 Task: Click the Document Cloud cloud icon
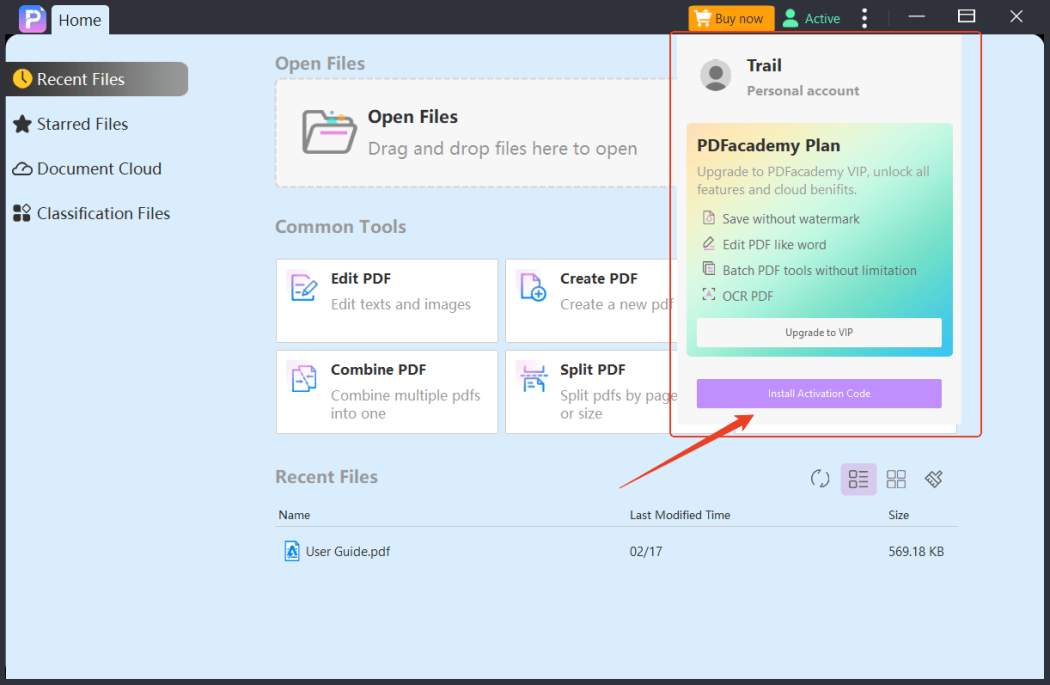click(22, 169)
